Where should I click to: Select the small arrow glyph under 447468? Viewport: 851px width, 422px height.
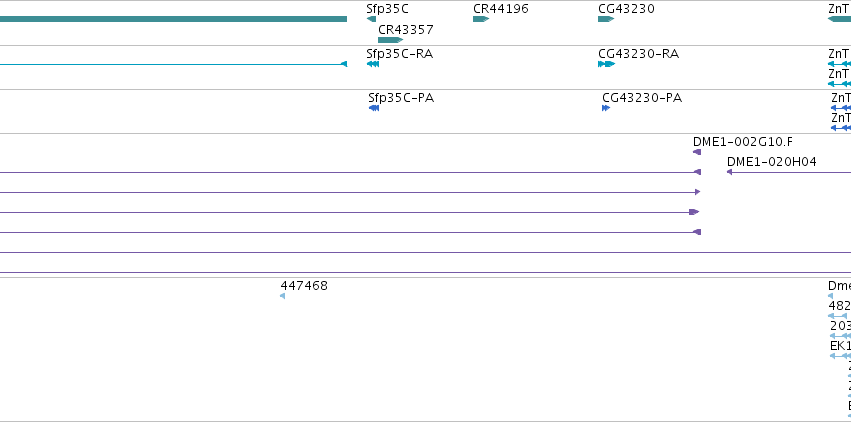coord(282,296)
